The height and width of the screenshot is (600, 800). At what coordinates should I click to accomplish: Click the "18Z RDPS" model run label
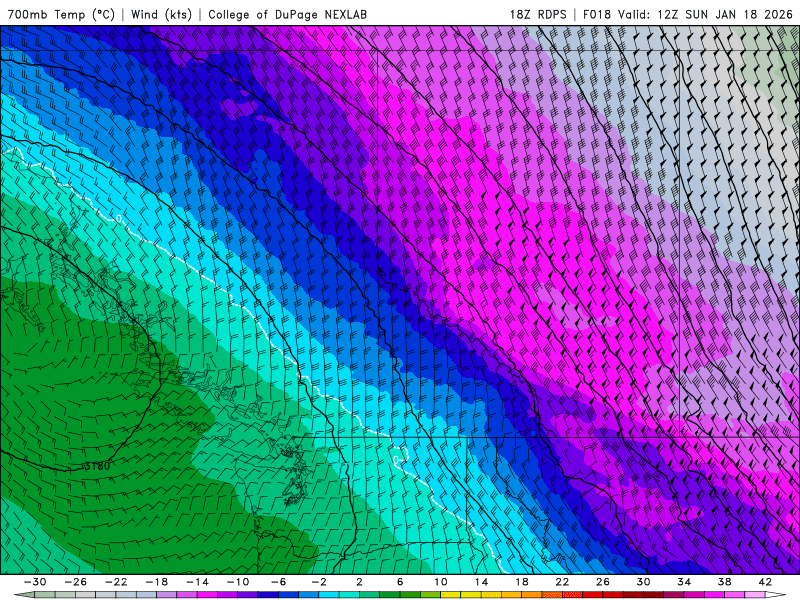click(538, 14)
